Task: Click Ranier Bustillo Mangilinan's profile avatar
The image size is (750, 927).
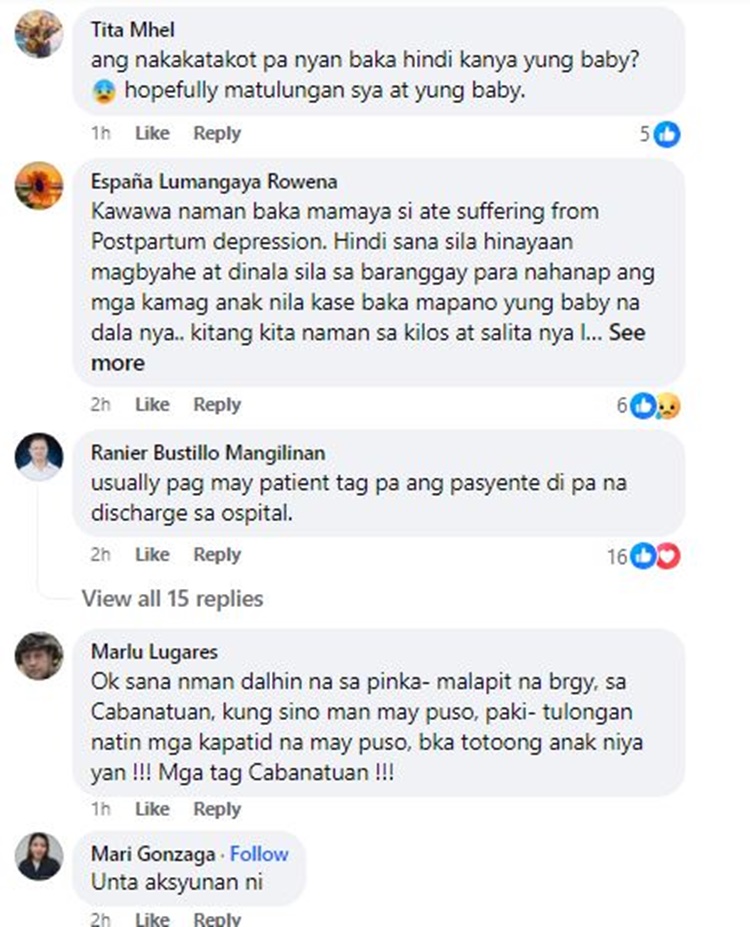Action: pyautogui.click(x=39, y=456)
